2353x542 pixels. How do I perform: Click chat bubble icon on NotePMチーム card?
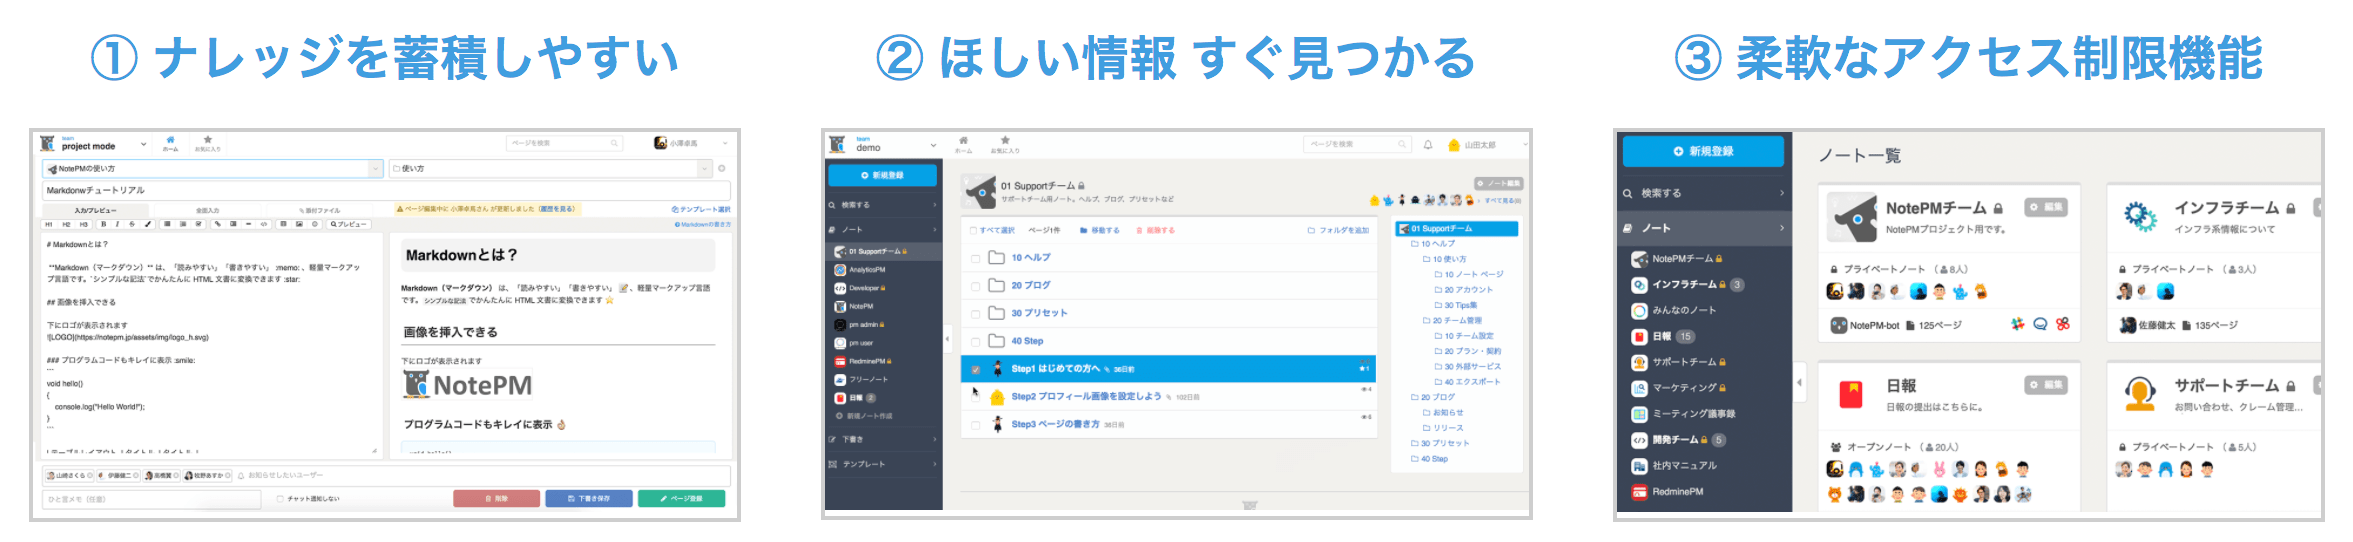(2040, 324)
